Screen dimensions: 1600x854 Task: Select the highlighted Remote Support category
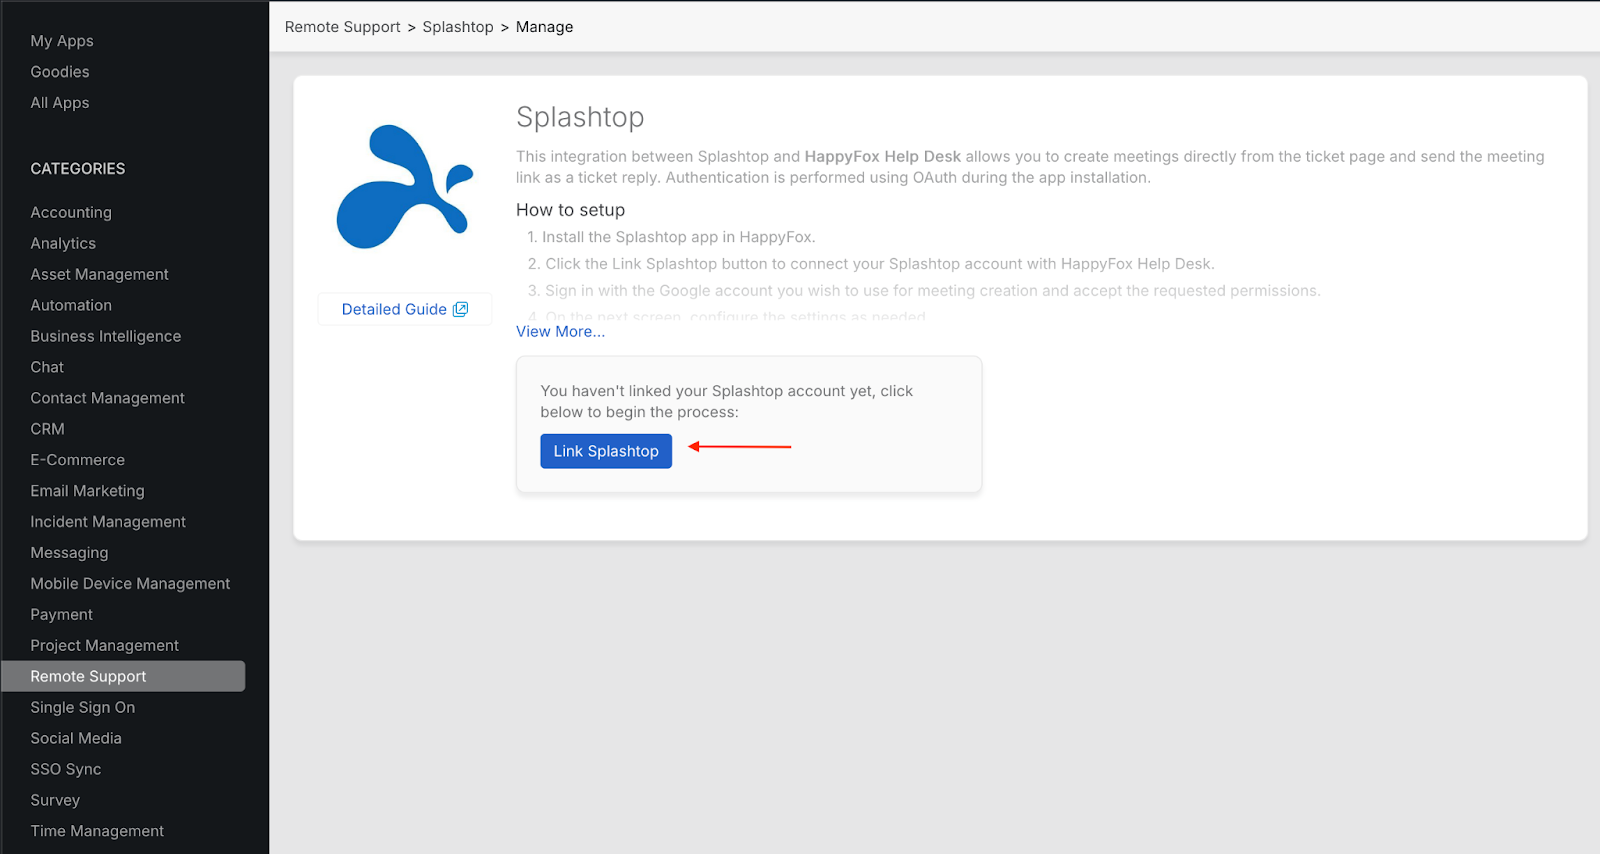point(123,676)
